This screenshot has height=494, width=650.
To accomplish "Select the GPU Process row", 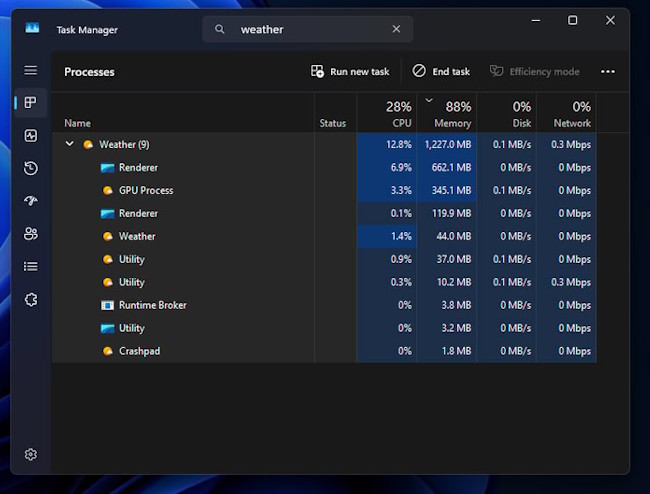I will (x=324, y=191).
